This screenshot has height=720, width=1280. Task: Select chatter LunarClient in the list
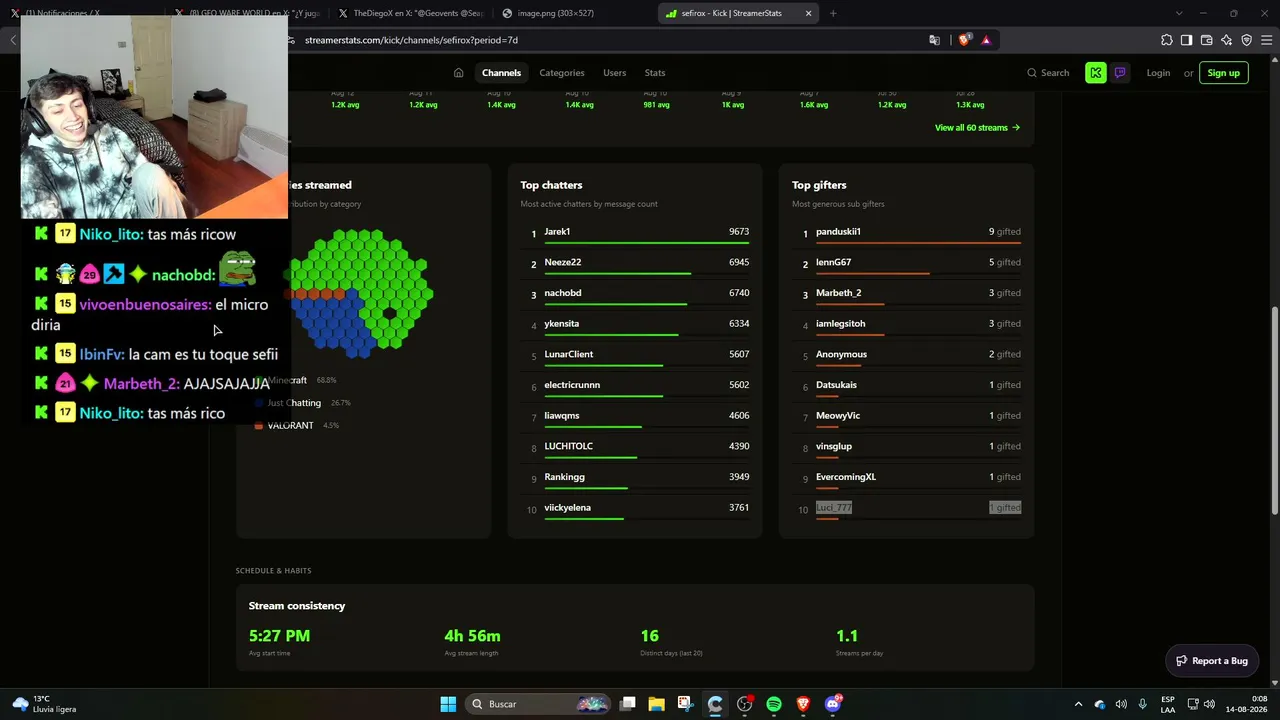568,354
